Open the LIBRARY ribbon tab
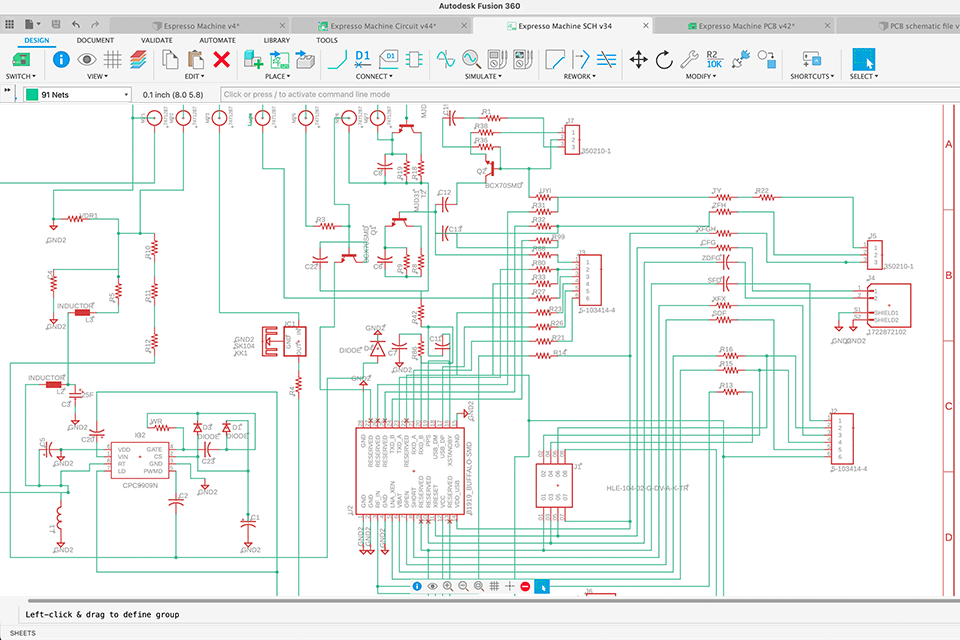This screenshot has height=640, width=960. tap(277, 40)
